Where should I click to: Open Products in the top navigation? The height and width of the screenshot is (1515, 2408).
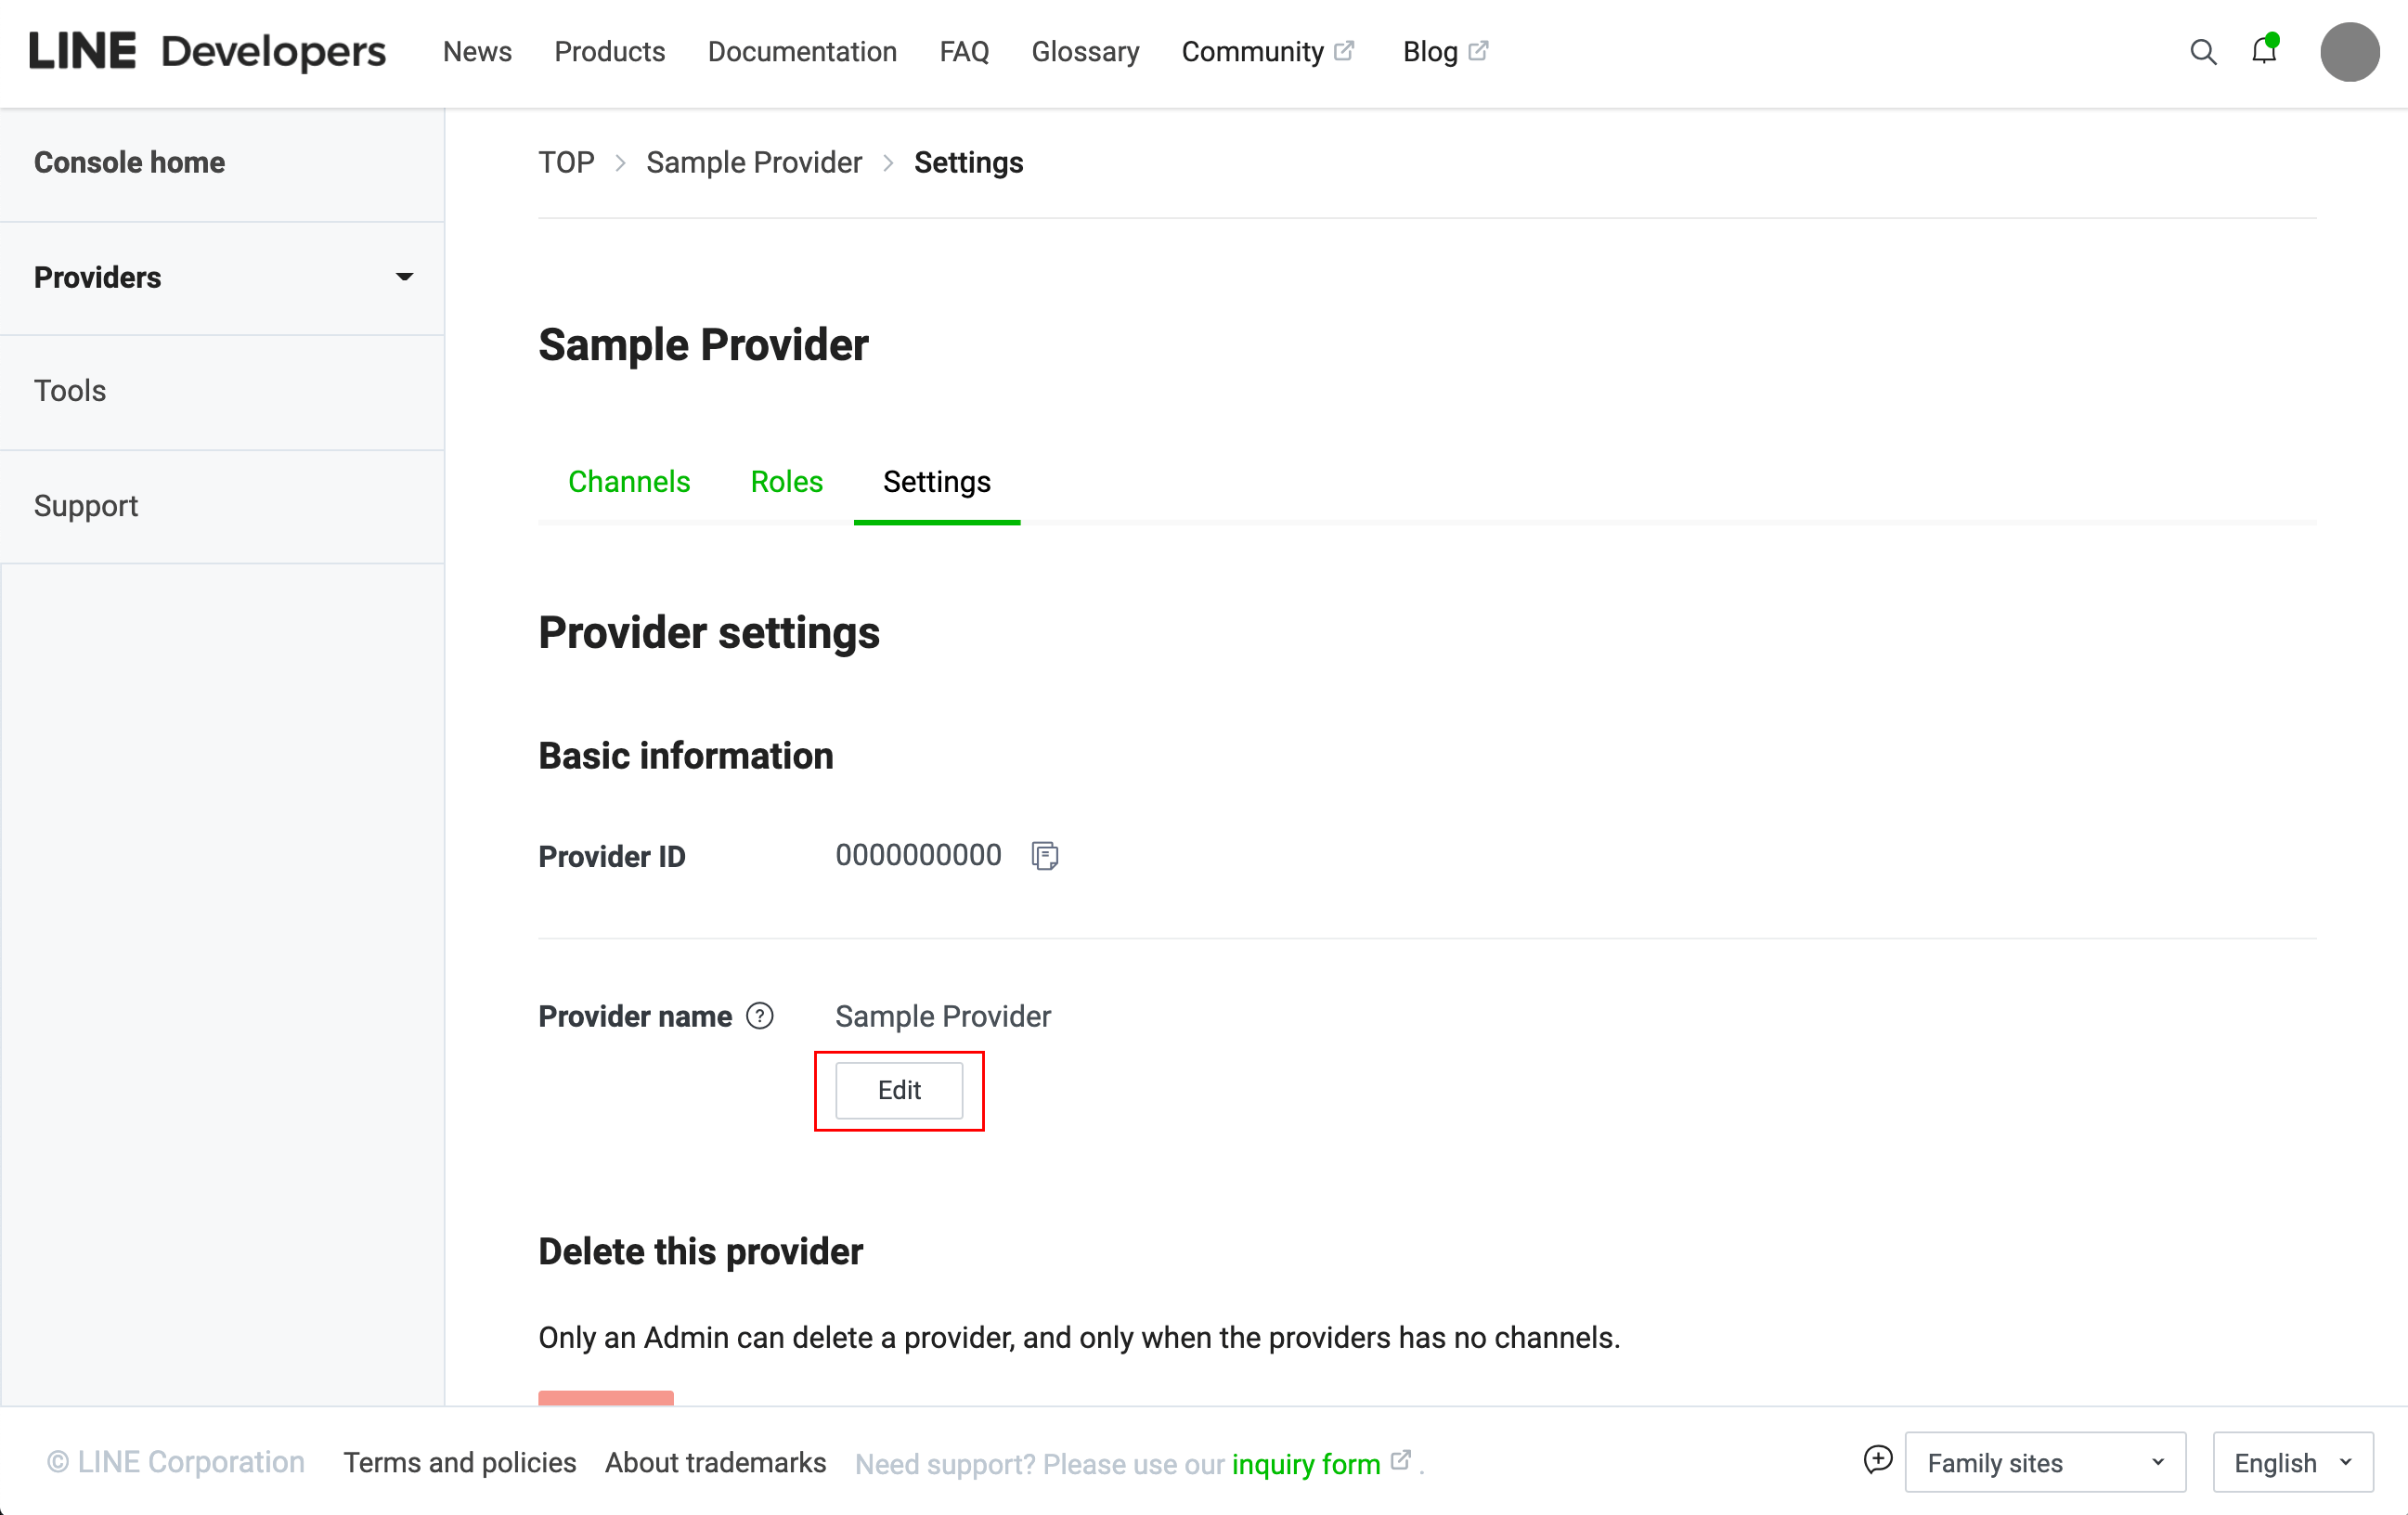[610, 52]
